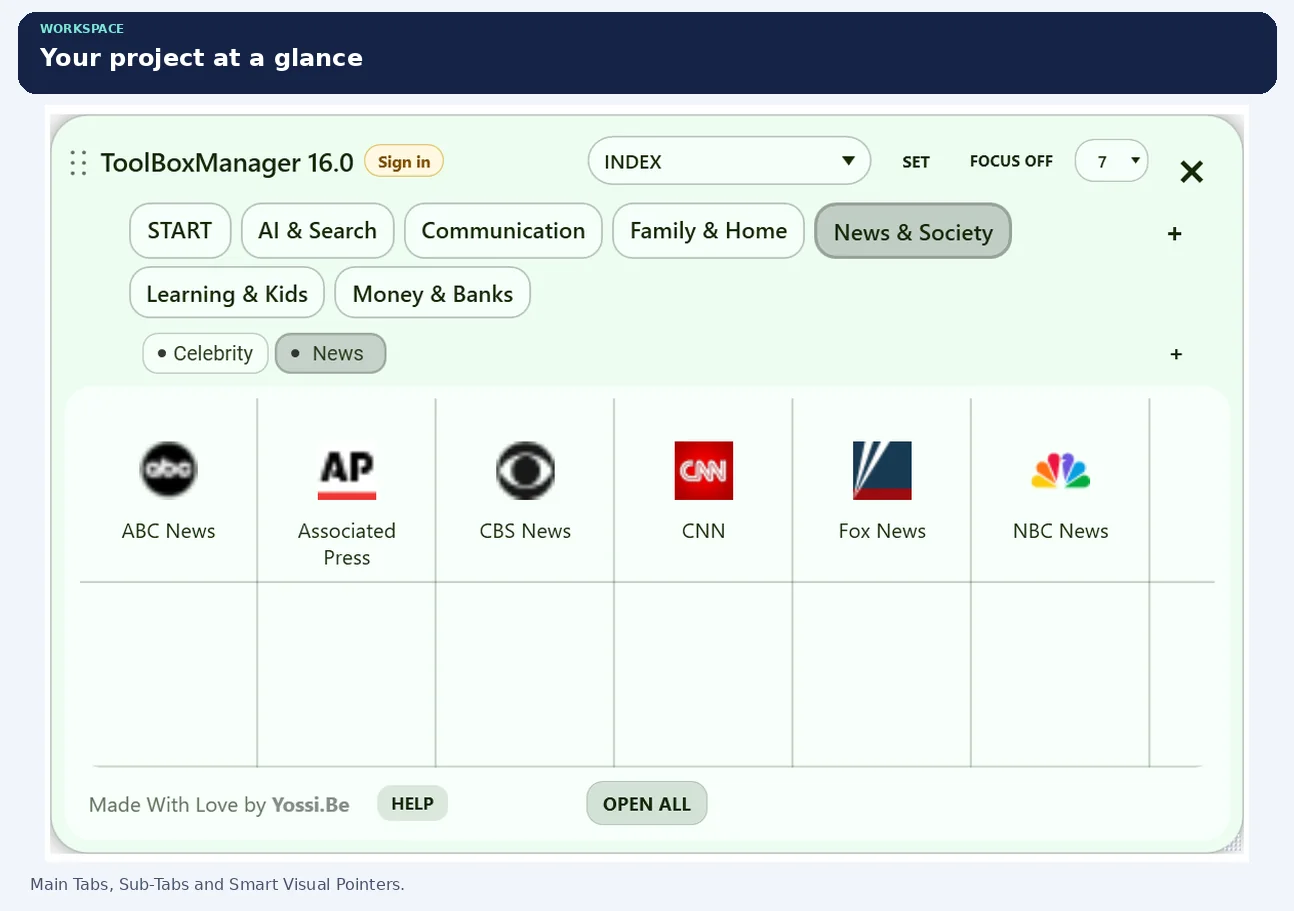Click the ToolBoxManager 16.0 title

(227, 163)
